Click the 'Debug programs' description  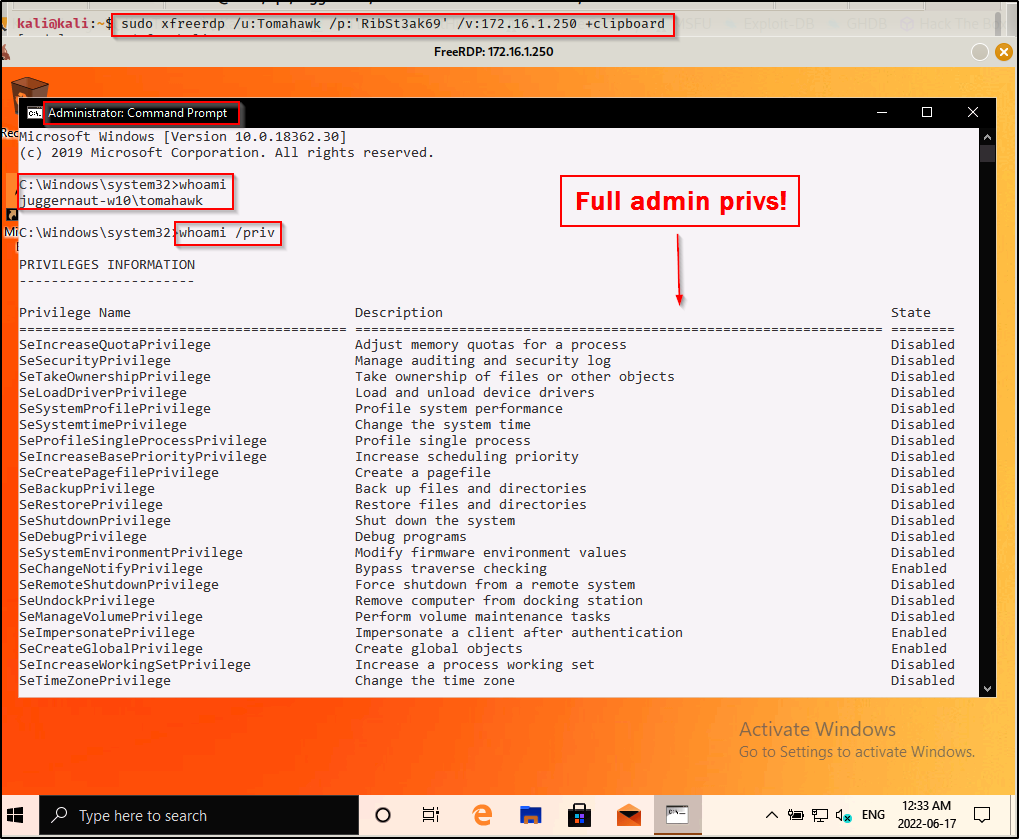coord(411,537)
